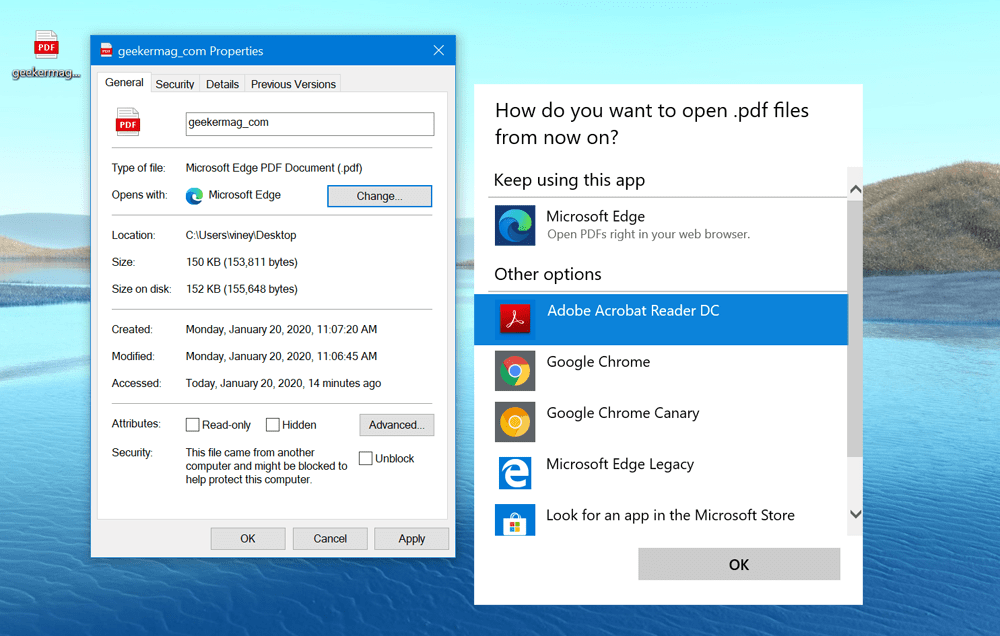Switch to the Previous Versions tab
Screen dimensions: 1000x636
pyautogui.click(x=293, y=84)
